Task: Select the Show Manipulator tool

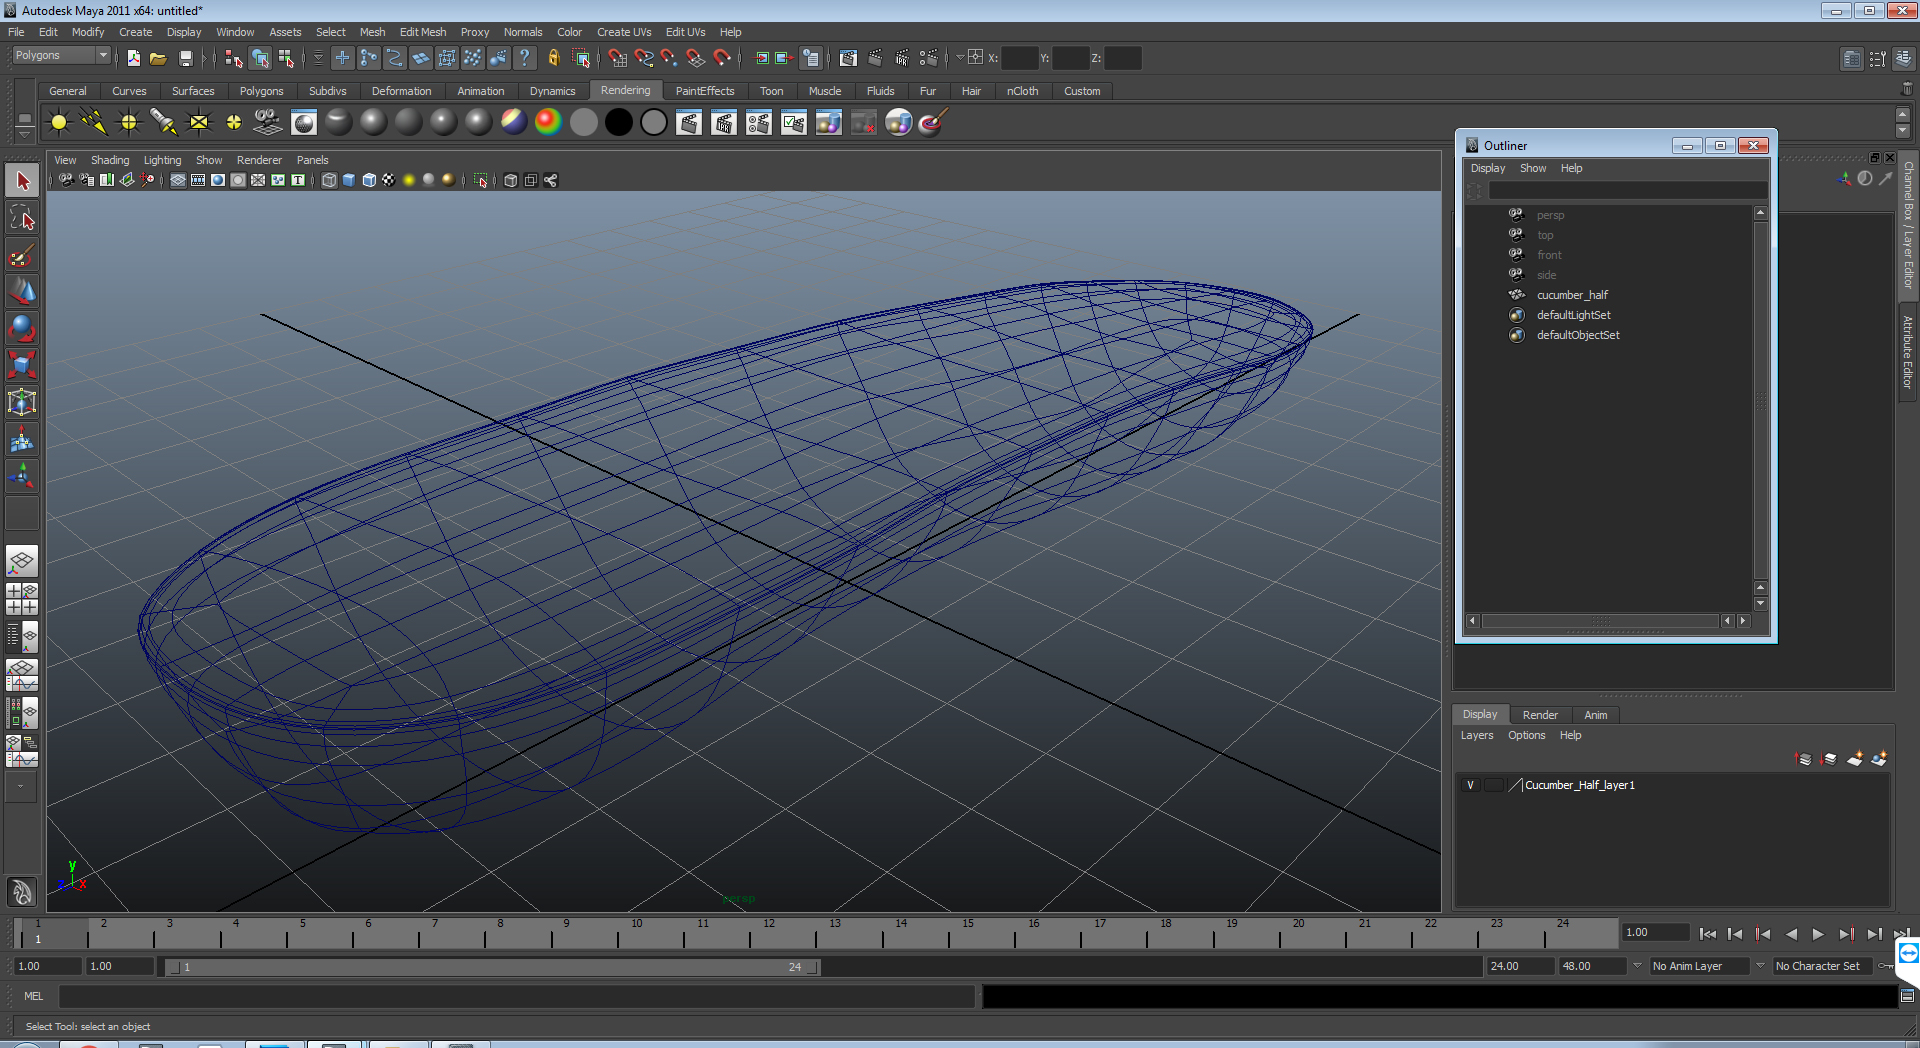Action: [22, 476]
